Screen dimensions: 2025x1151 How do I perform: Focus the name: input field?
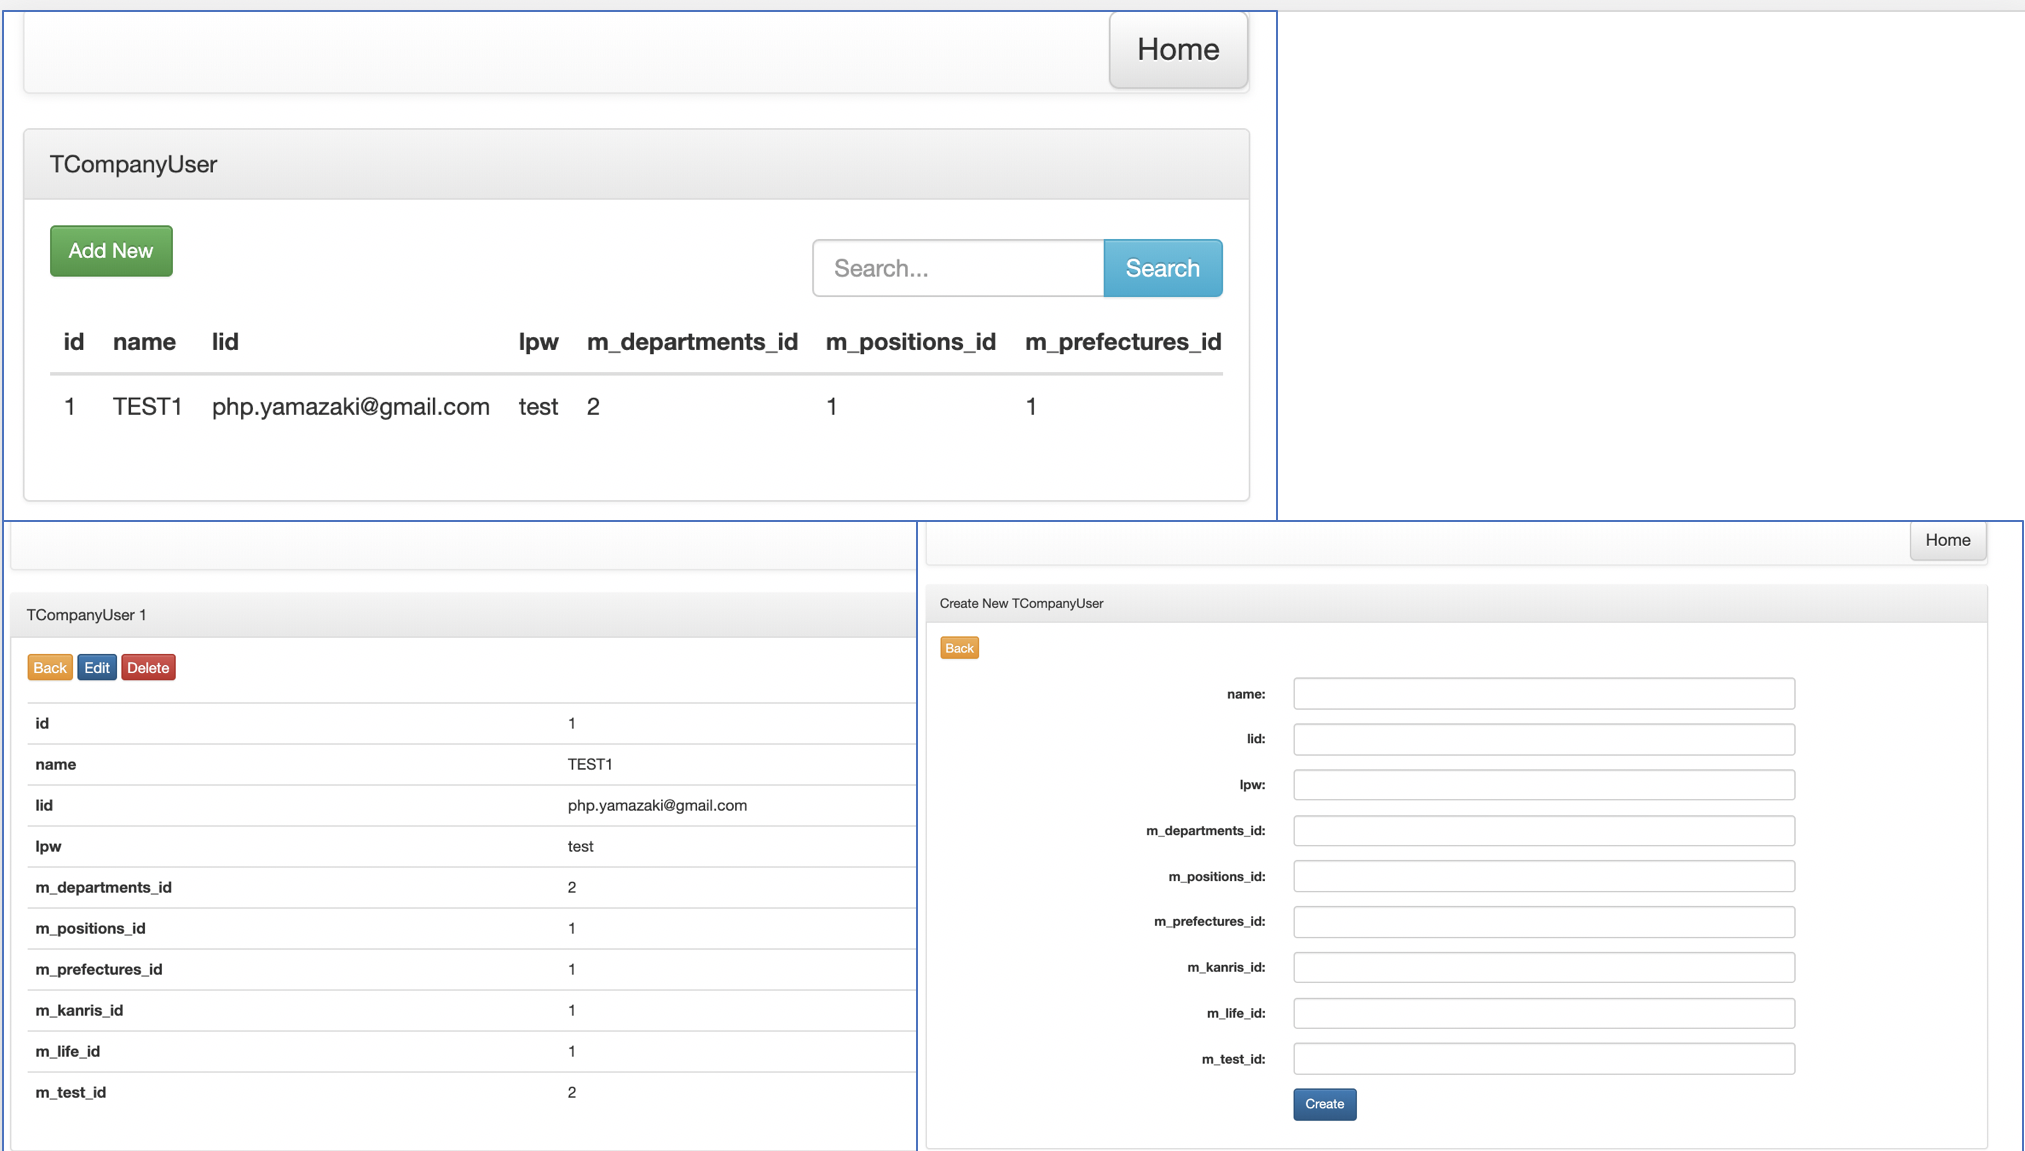pos(1543,694)
